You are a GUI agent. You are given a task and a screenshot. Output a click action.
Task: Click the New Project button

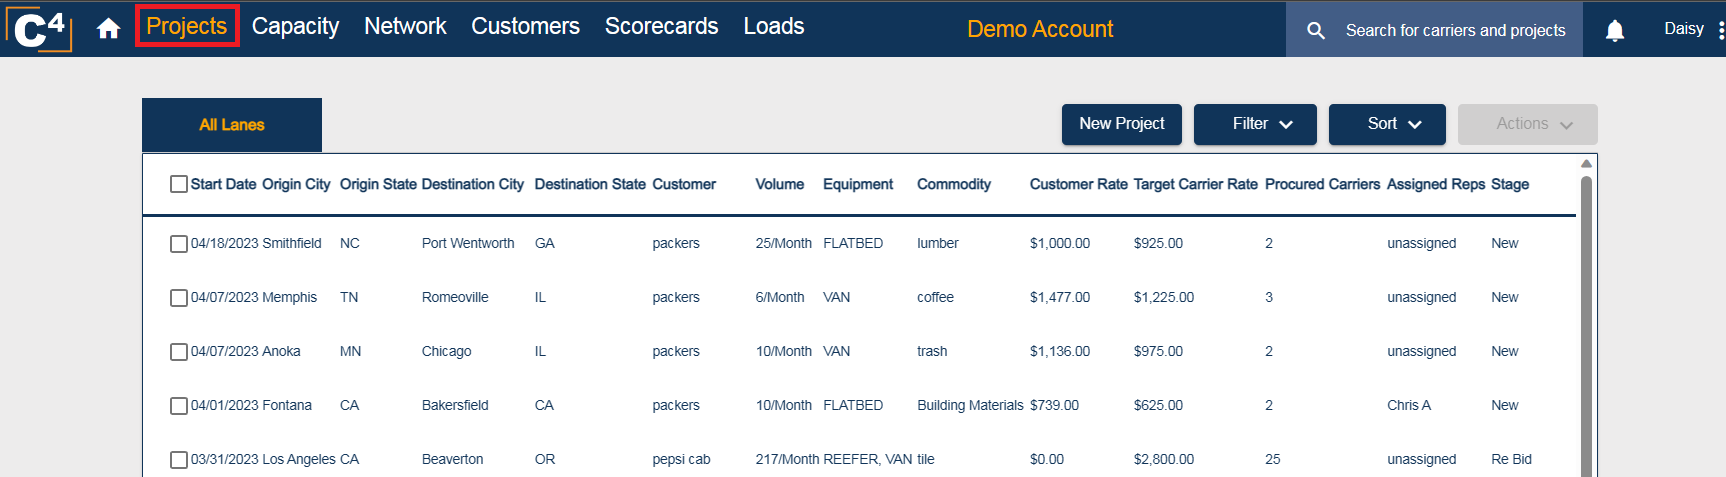[1121, 124]
